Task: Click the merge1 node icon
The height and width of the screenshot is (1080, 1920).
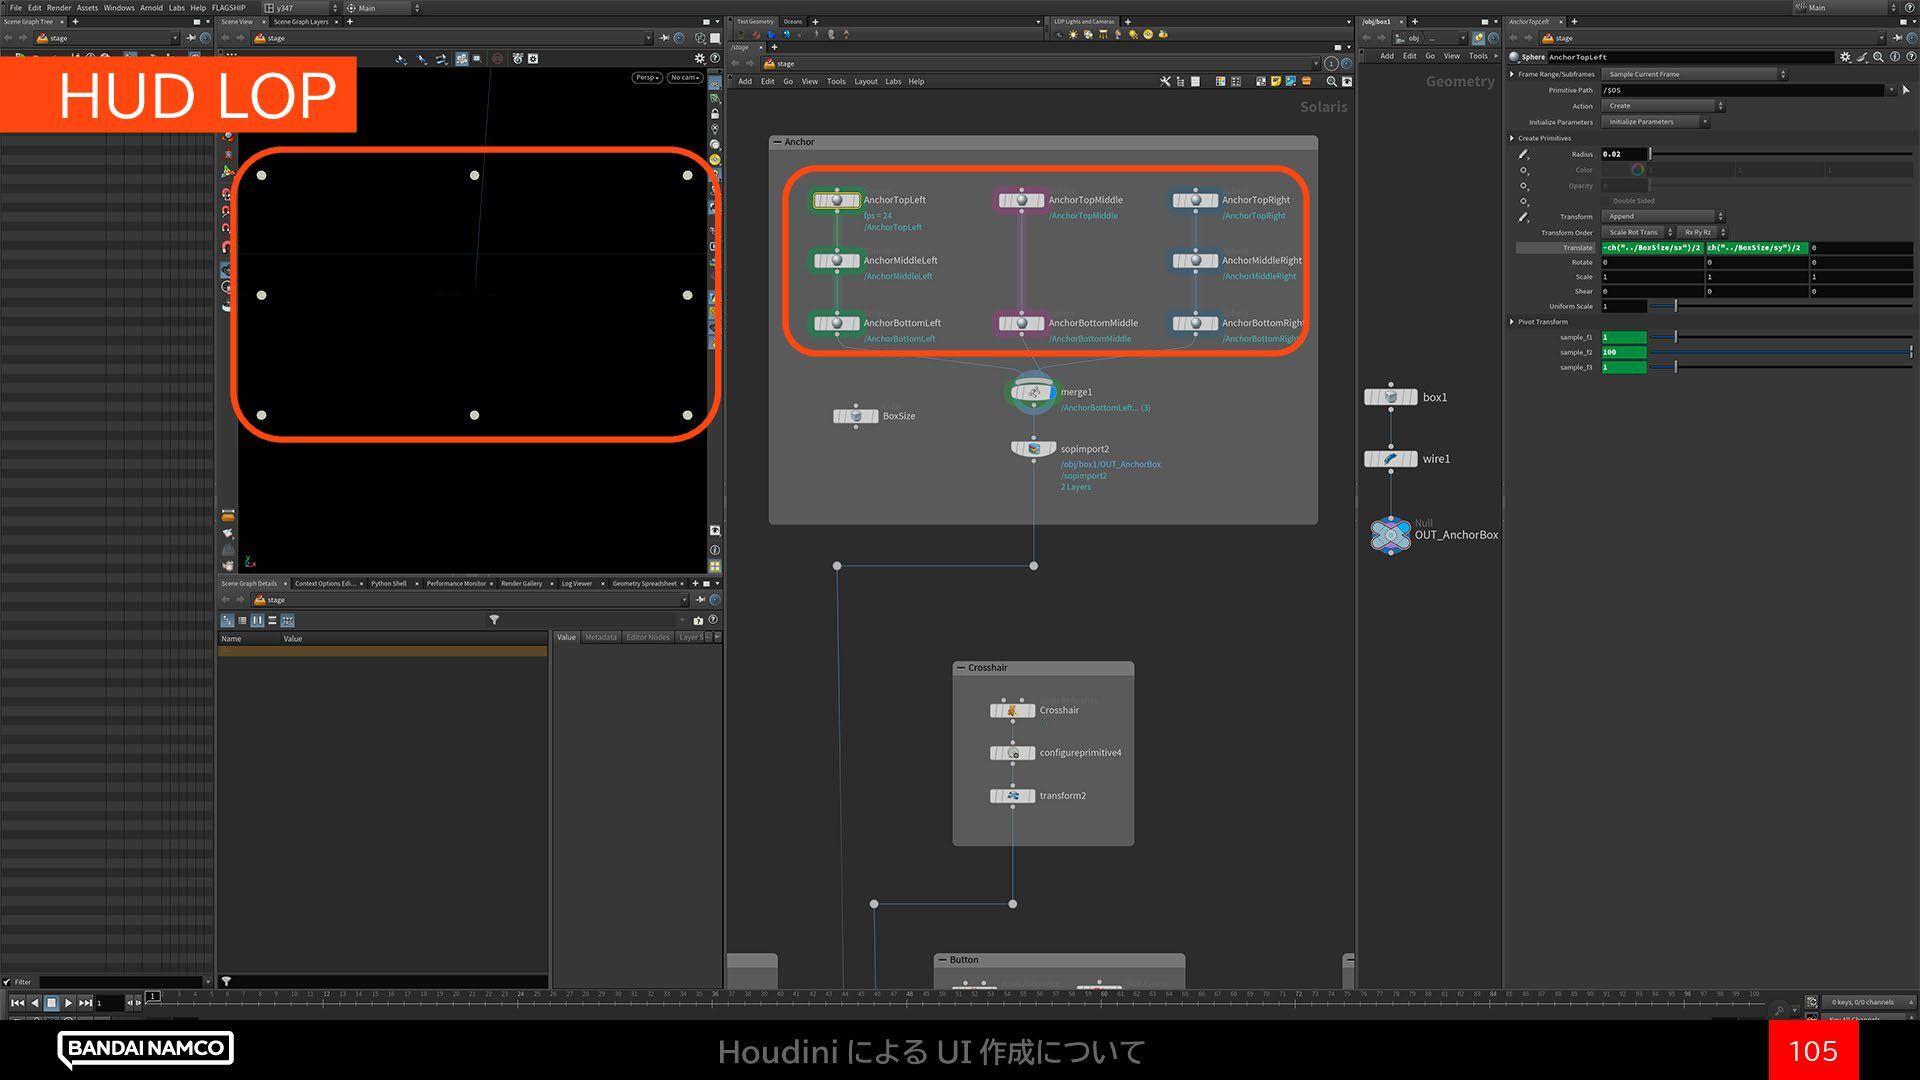Action: pyautogui.click(x=1033, y=392)
